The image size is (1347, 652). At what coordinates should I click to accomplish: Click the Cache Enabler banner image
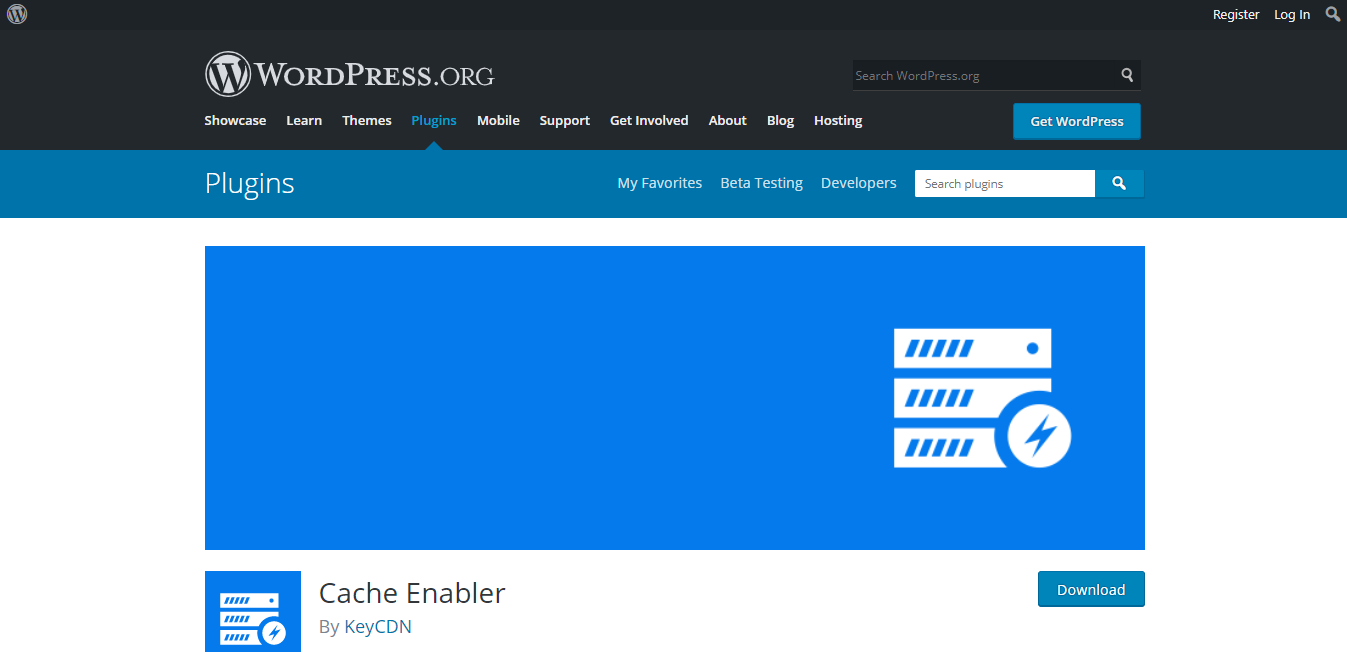(675, 398)
